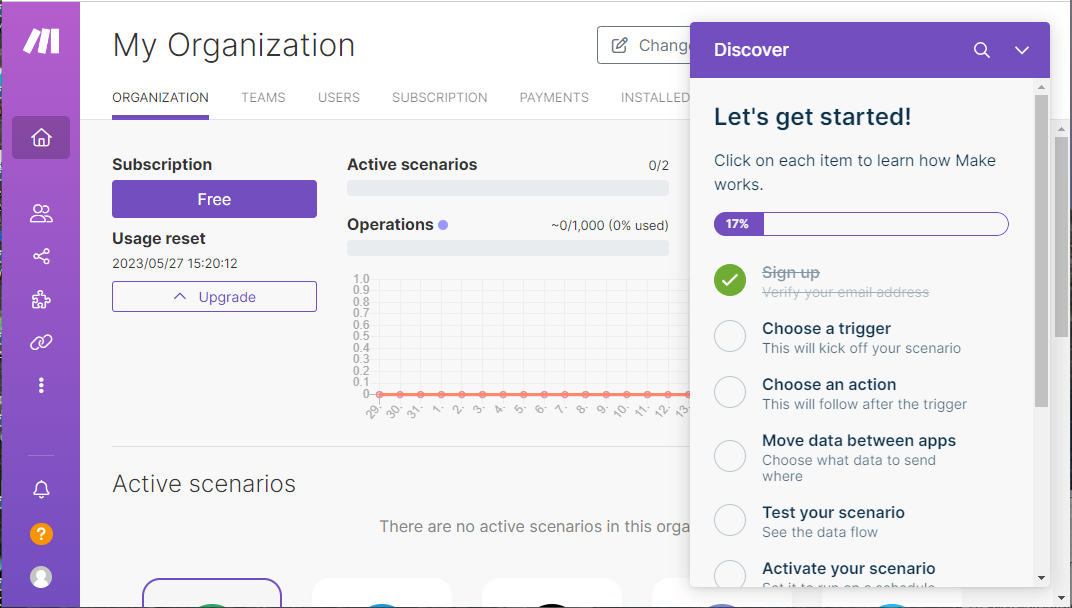The width and height of the screenshot is (1072, 608).
Task: Open Activate your scenario item
Action: (848, 576)
